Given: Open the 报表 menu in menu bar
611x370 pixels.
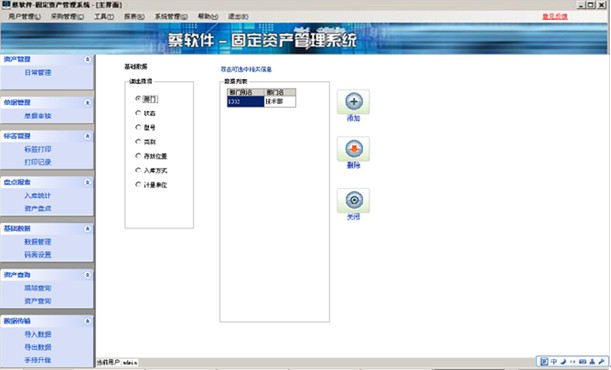Looking at the screenshot, I should (134, 16).
